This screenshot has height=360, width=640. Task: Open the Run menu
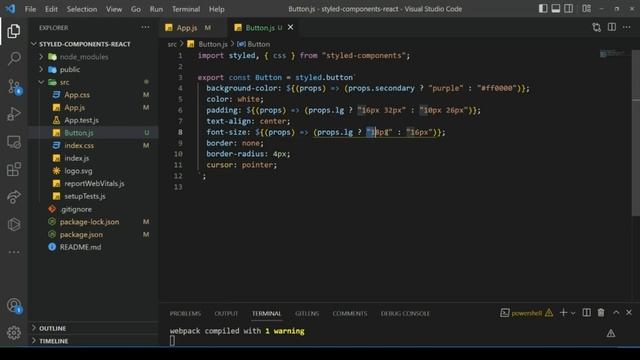point(156,9)
